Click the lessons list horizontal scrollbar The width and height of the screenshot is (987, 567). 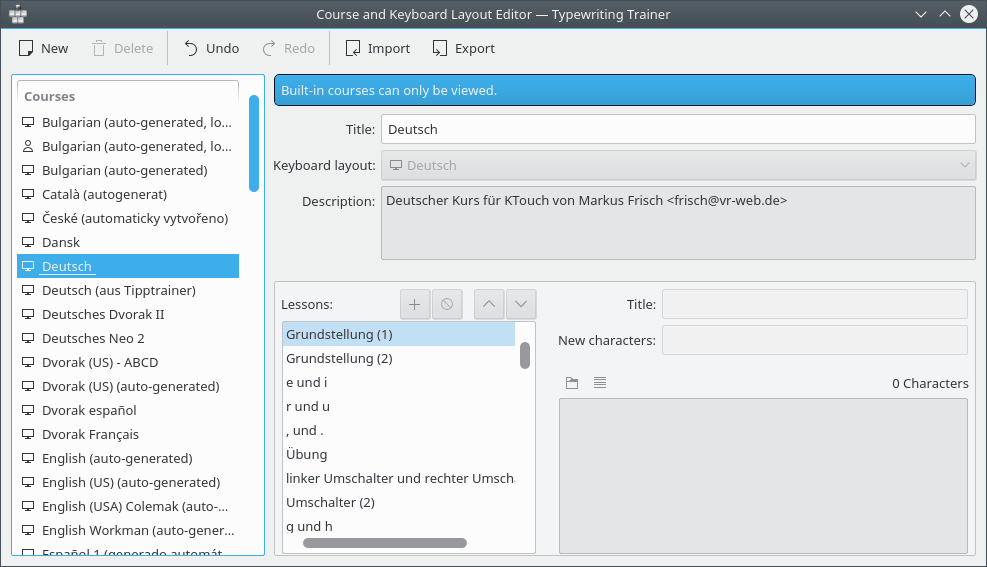[385, 543]
